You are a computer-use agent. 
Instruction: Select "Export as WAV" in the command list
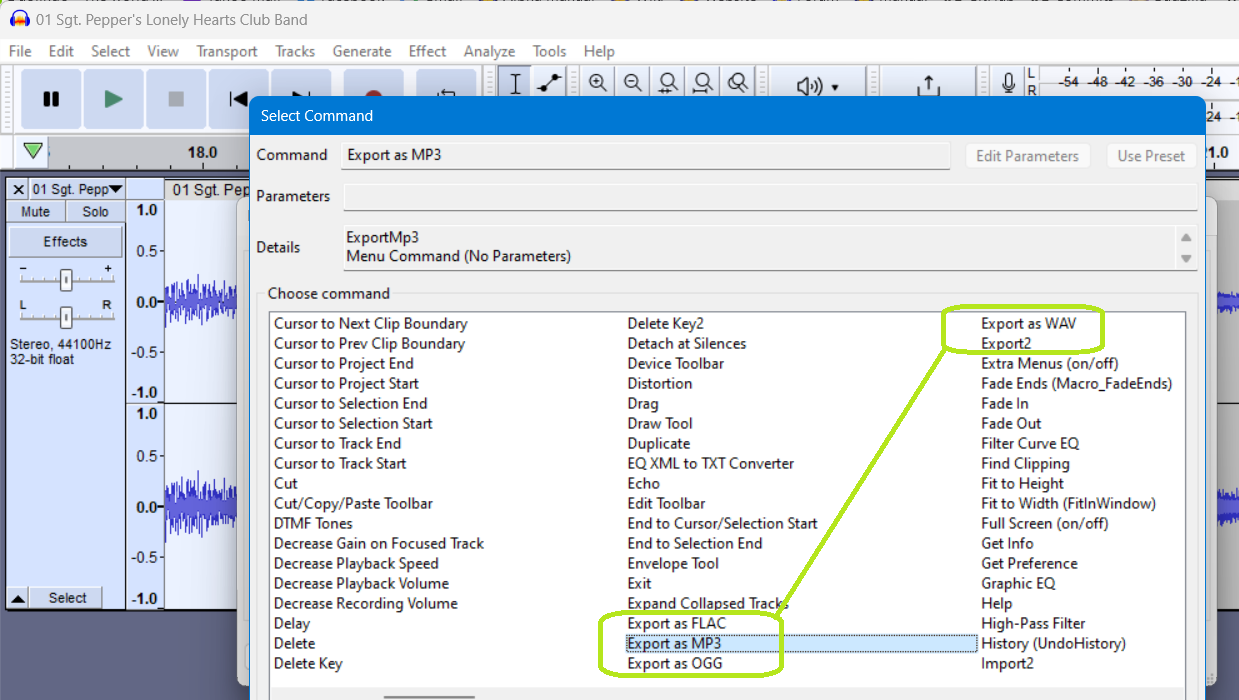(1029, 323)
